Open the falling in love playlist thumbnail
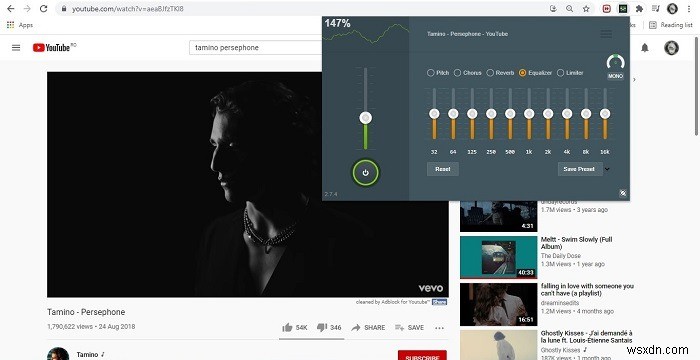Viewport: 700px width, 360px height. 498,304
